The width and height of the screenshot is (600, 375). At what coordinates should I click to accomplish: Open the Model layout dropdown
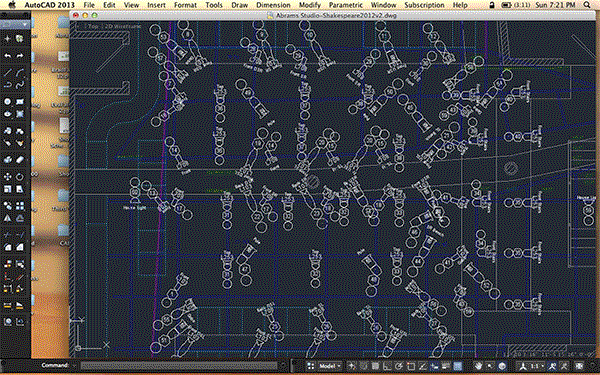coord(330,366)
